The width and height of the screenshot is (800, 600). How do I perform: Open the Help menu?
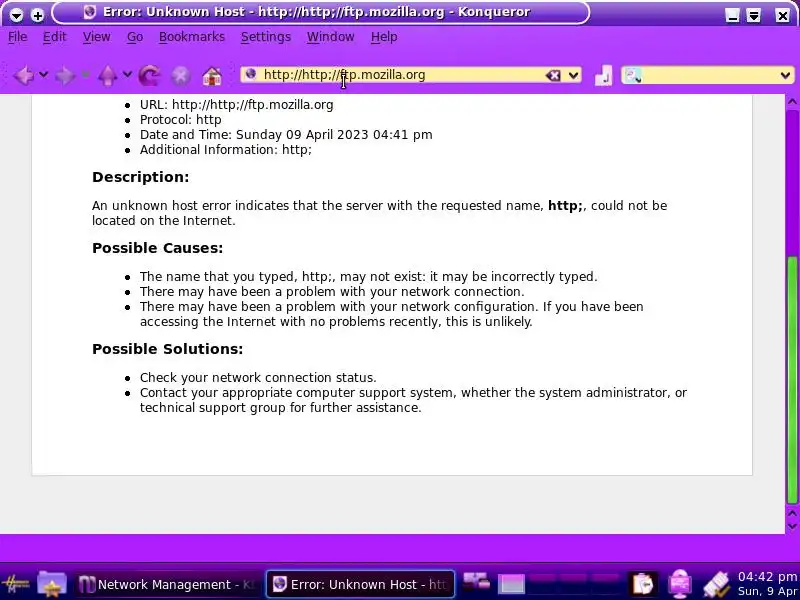[x=384, y=37]
